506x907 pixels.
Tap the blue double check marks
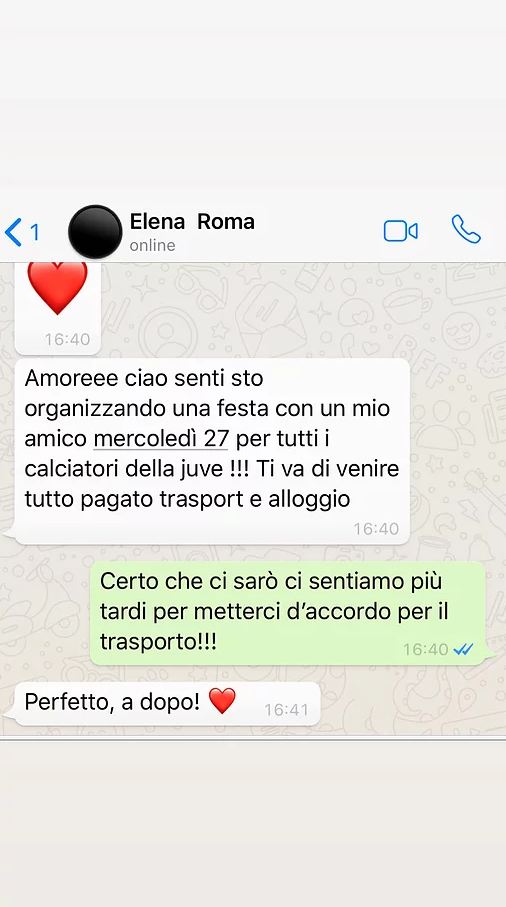(x=463, y=650)
